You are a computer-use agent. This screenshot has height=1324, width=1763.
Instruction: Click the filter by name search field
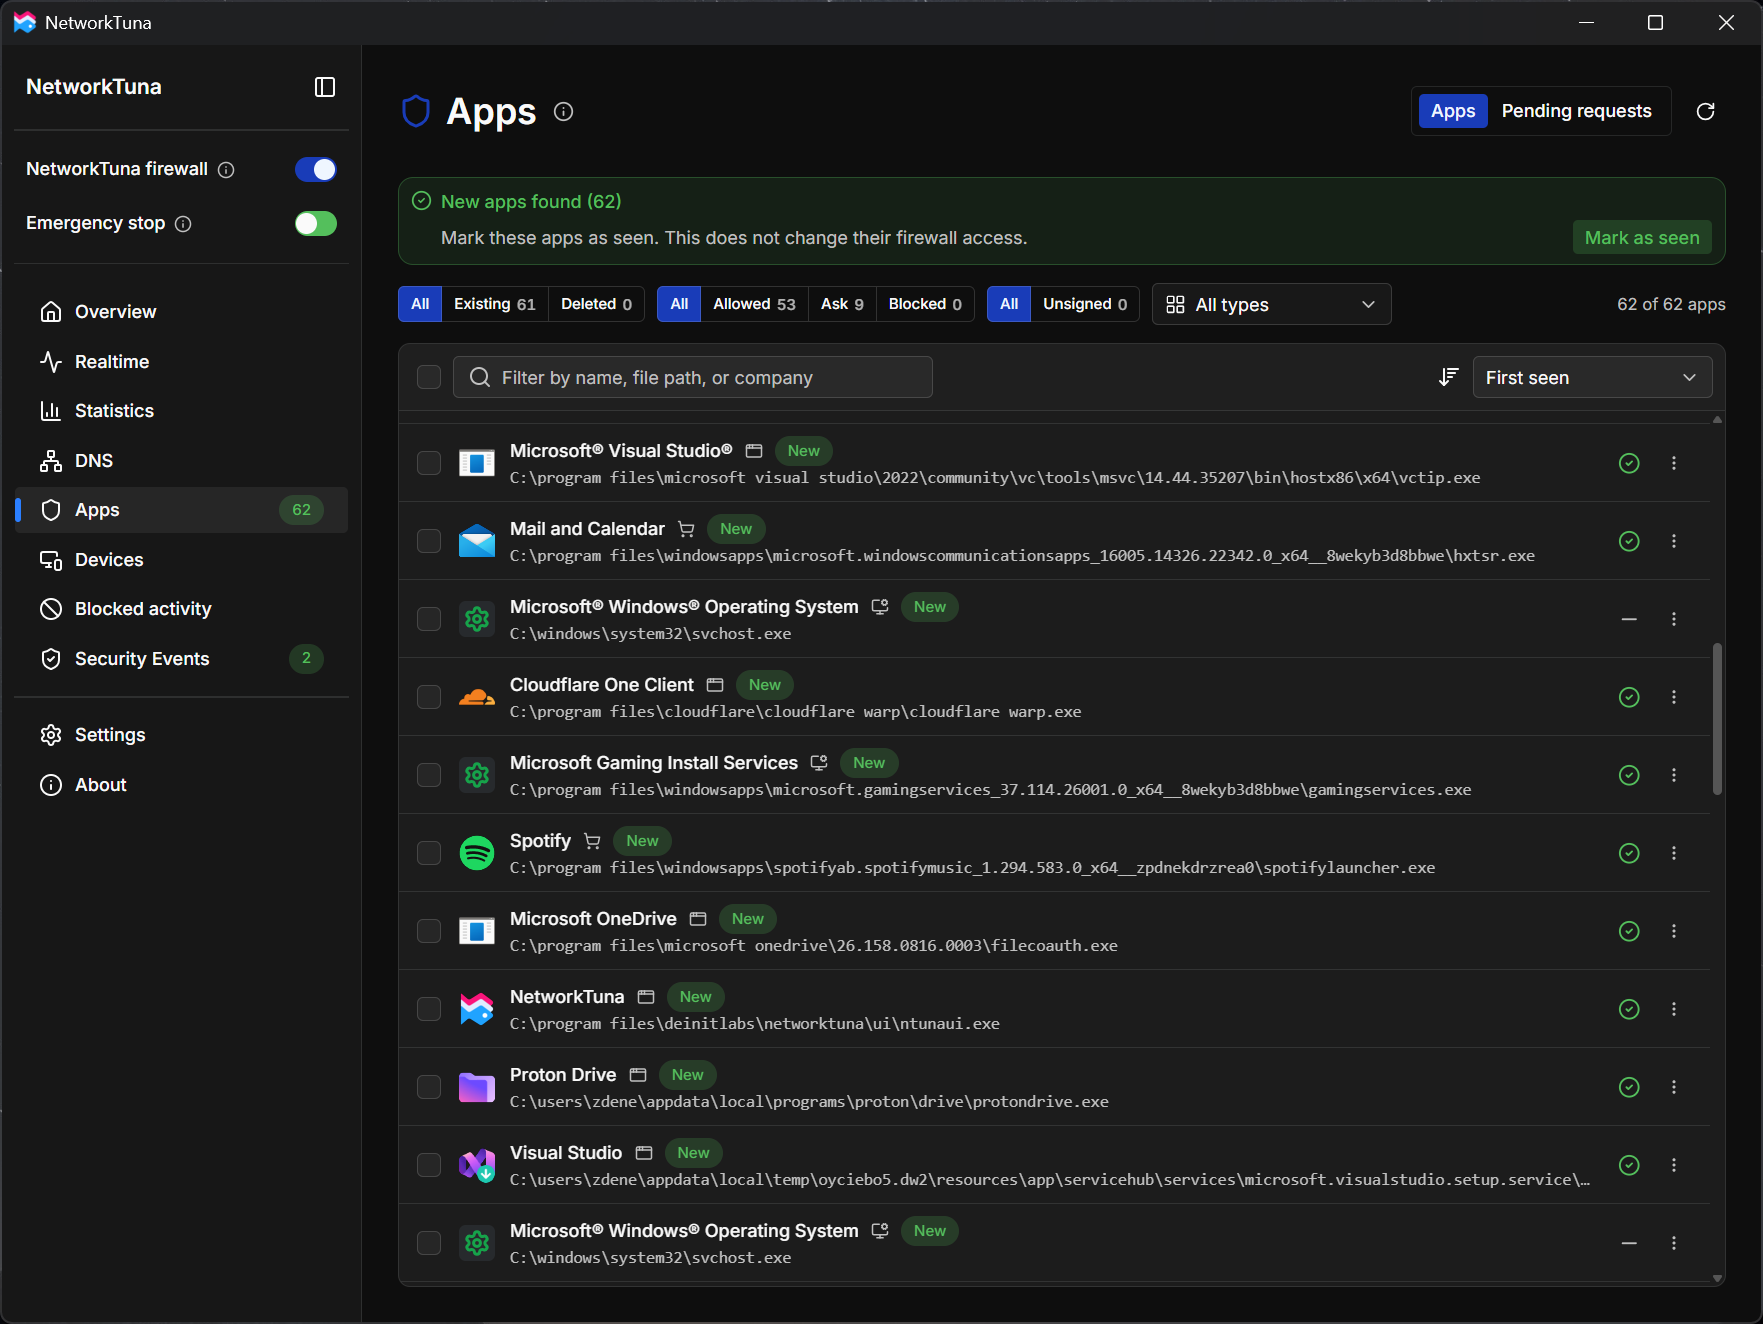pos(693,377)
